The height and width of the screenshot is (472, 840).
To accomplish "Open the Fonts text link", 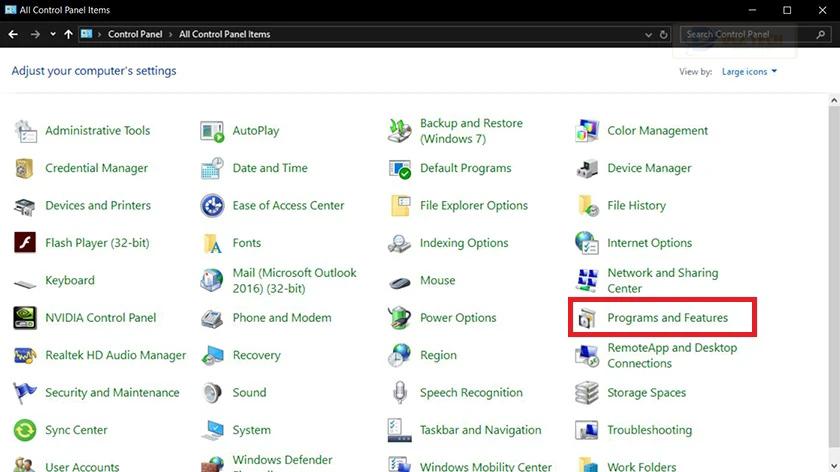I will point(246,243).
